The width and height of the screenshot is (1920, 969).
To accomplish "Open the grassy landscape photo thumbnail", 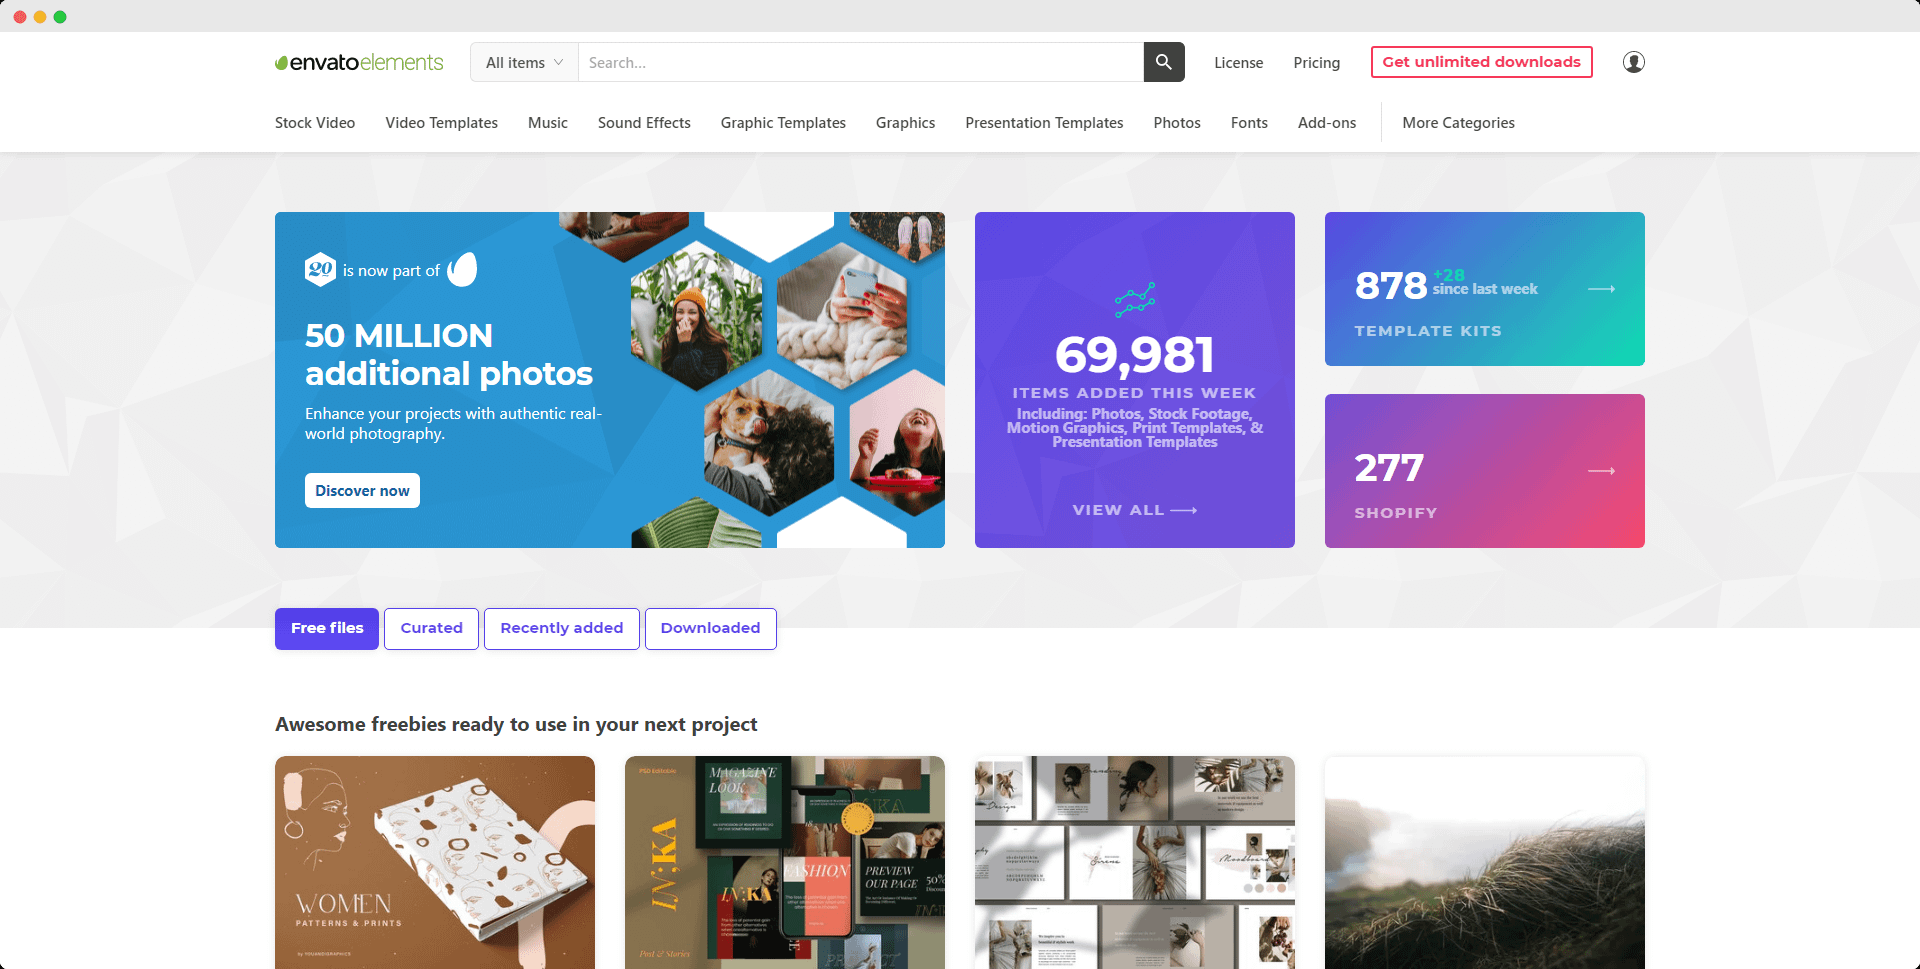I will pyautogui.click(x=1485, y=862).
